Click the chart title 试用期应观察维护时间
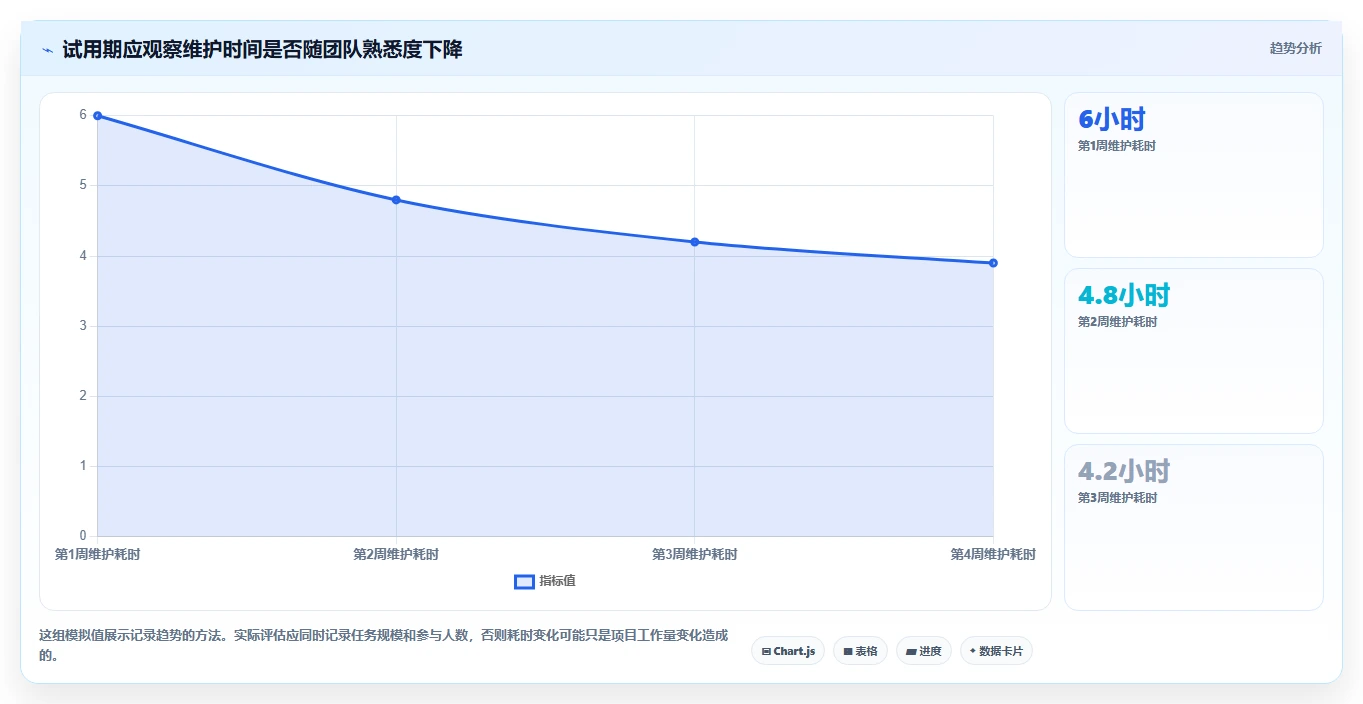The height and width of the screenshot is (704, 1363). point(263,49)
